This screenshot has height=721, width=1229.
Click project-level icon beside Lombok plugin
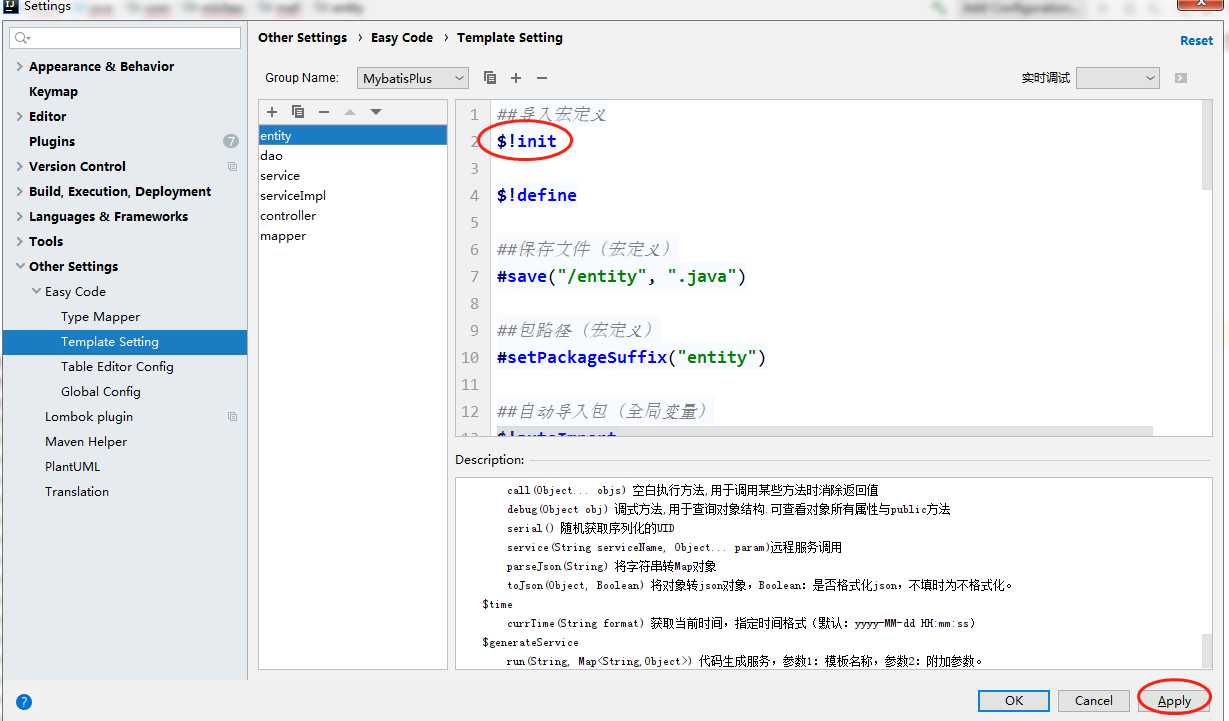click(232, 417)
